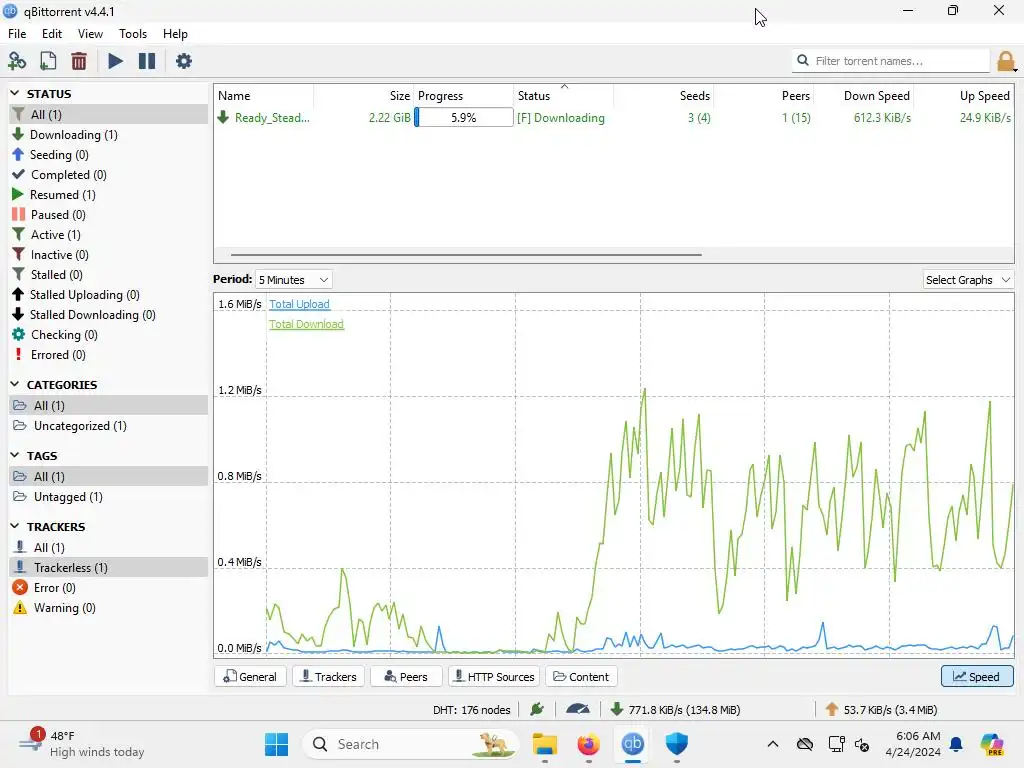1024x768 pixels.
Task: Switch to the HTTP Sources tab
Action: [x=494, y=677]
